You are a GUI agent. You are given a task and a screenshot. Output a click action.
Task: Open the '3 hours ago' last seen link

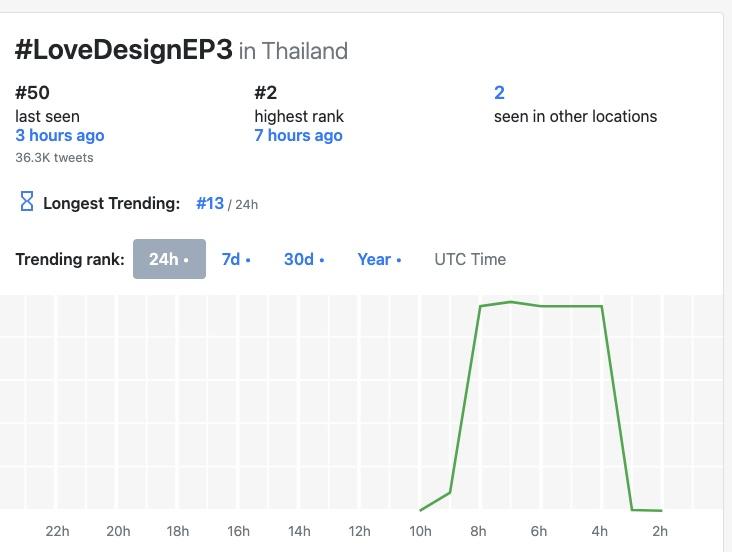coord(60,135)
